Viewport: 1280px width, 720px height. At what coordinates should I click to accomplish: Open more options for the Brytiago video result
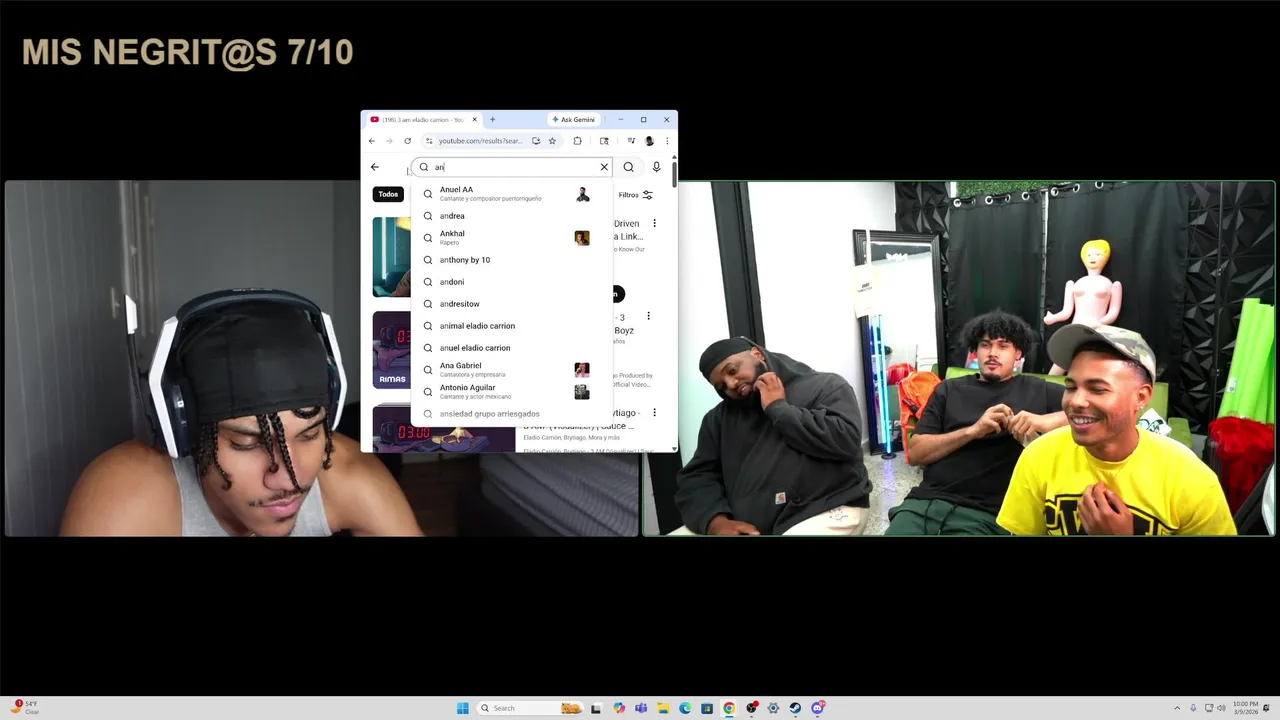(x=654, y=412)
